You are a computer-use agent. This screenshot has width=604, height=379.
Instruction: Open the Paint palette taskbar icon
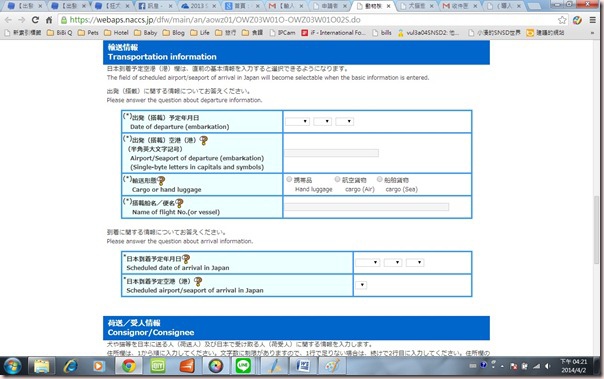coord(332,366)
